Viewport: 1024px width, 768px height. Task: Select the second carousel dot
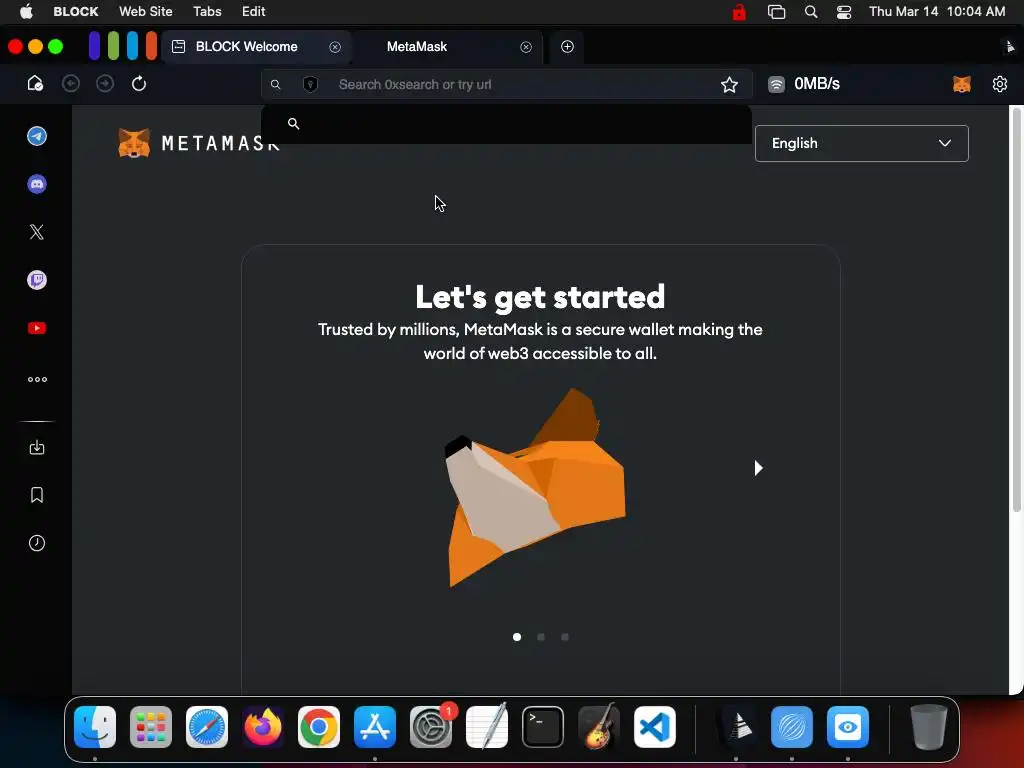541,637
